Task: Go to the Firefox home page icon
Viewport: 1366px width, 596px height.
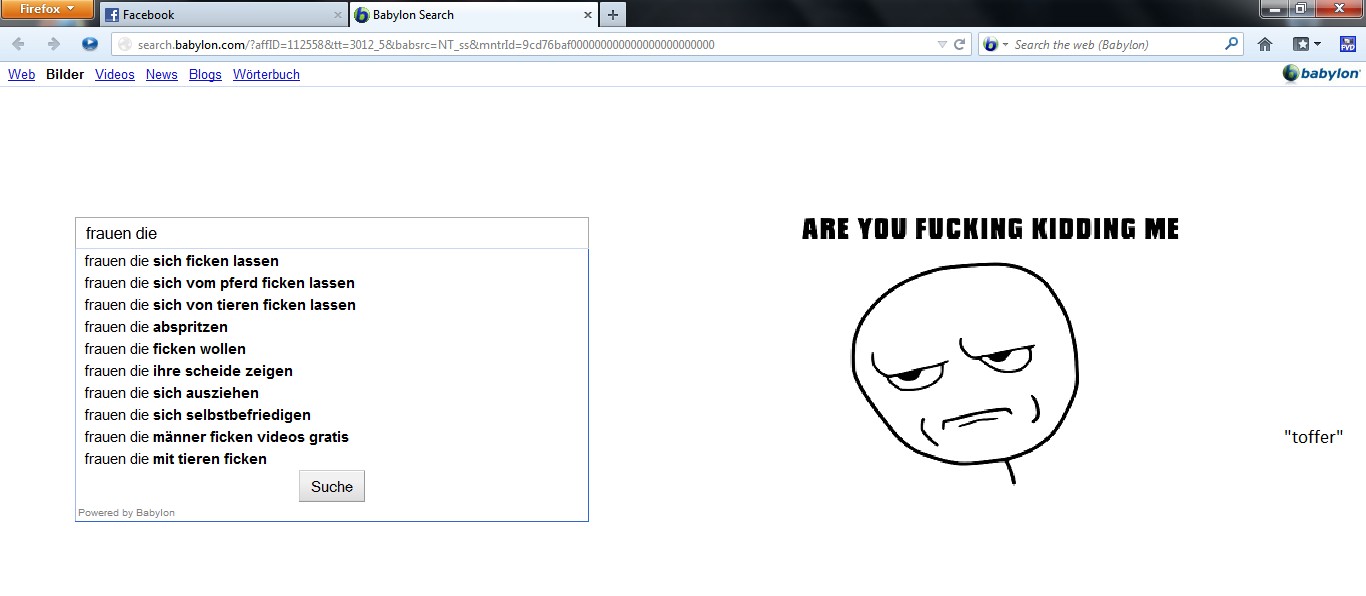Action: click(1265, 44)
